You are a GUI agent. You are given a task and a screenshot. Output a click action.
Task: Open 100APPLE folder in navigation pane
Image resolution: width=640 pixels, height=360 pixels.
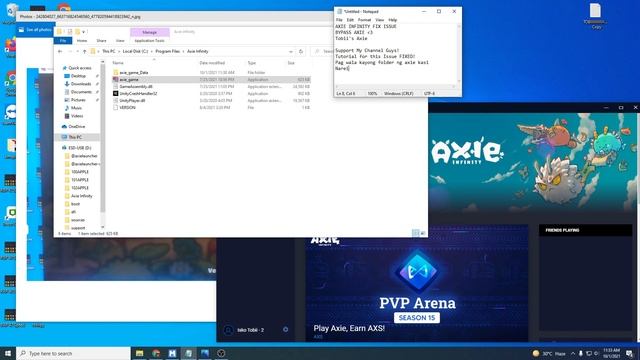click(80, 172)
